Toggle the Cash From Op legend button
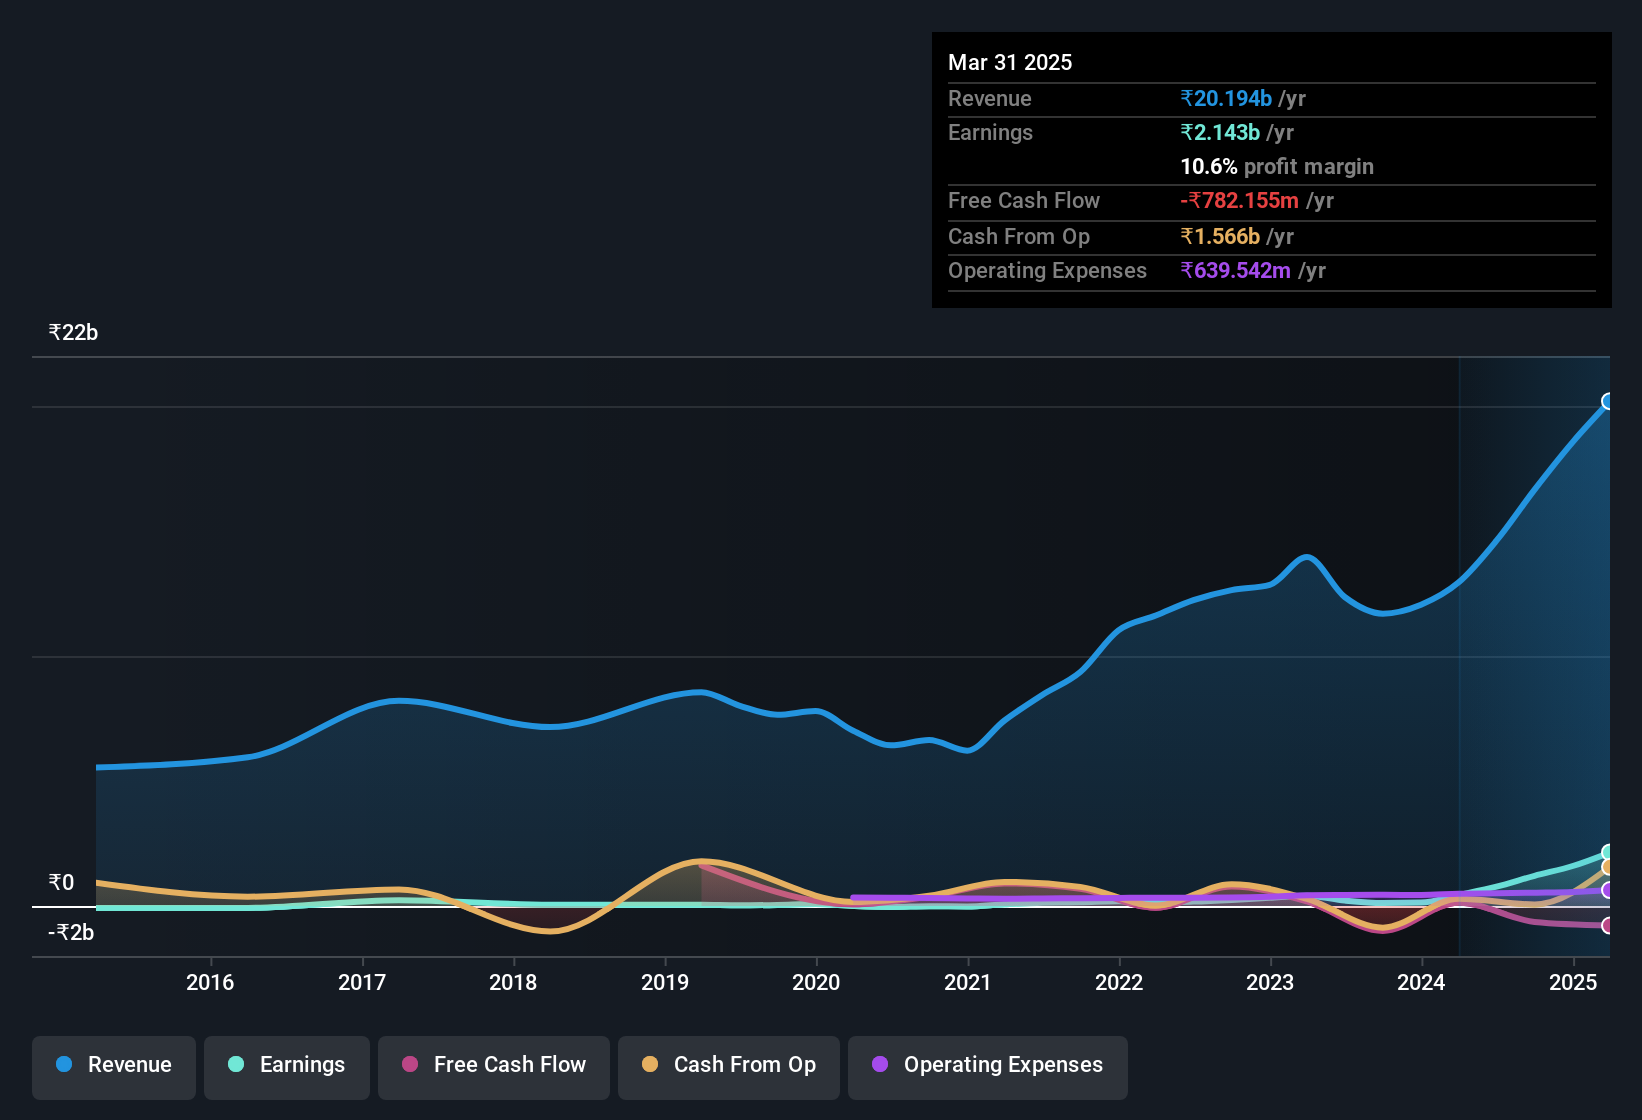Image resolution: width=1642 pixels, height=1120 pixels. (729, 1066)
